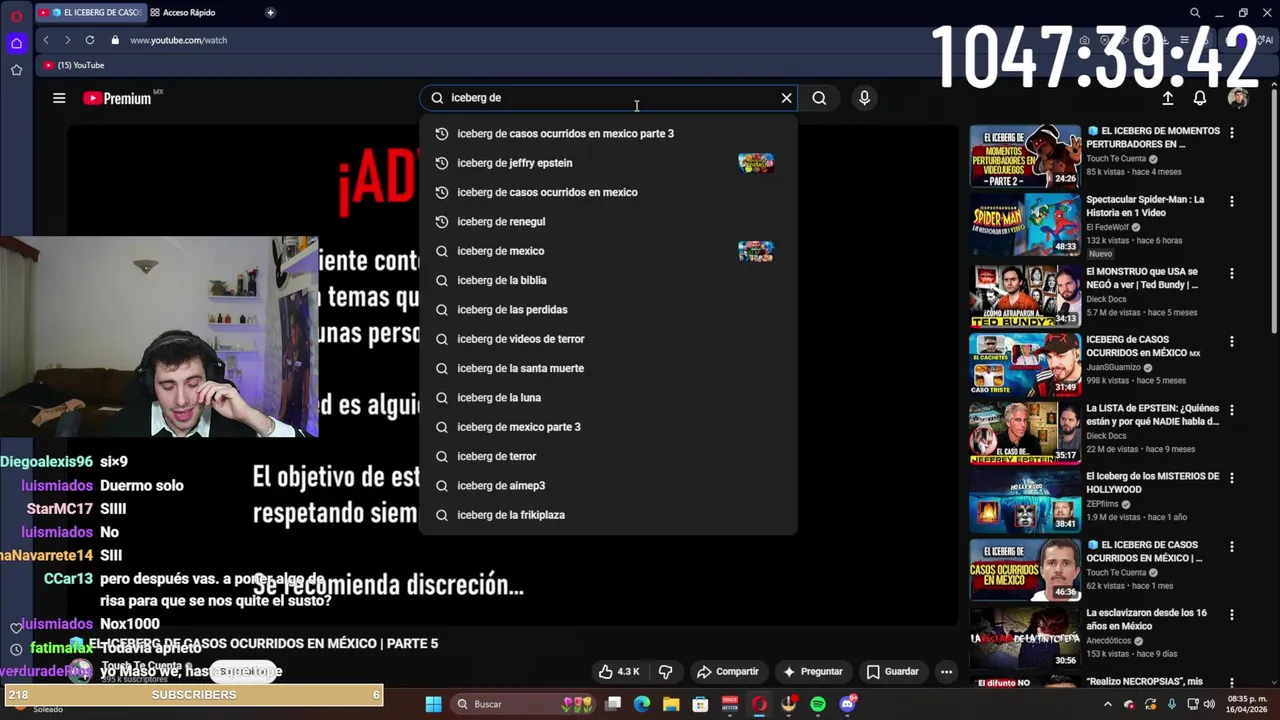The image size is (1280, 720).
Task: Open 'La esclavizaron desde los 16' video title
Action: click(1147, 619)
